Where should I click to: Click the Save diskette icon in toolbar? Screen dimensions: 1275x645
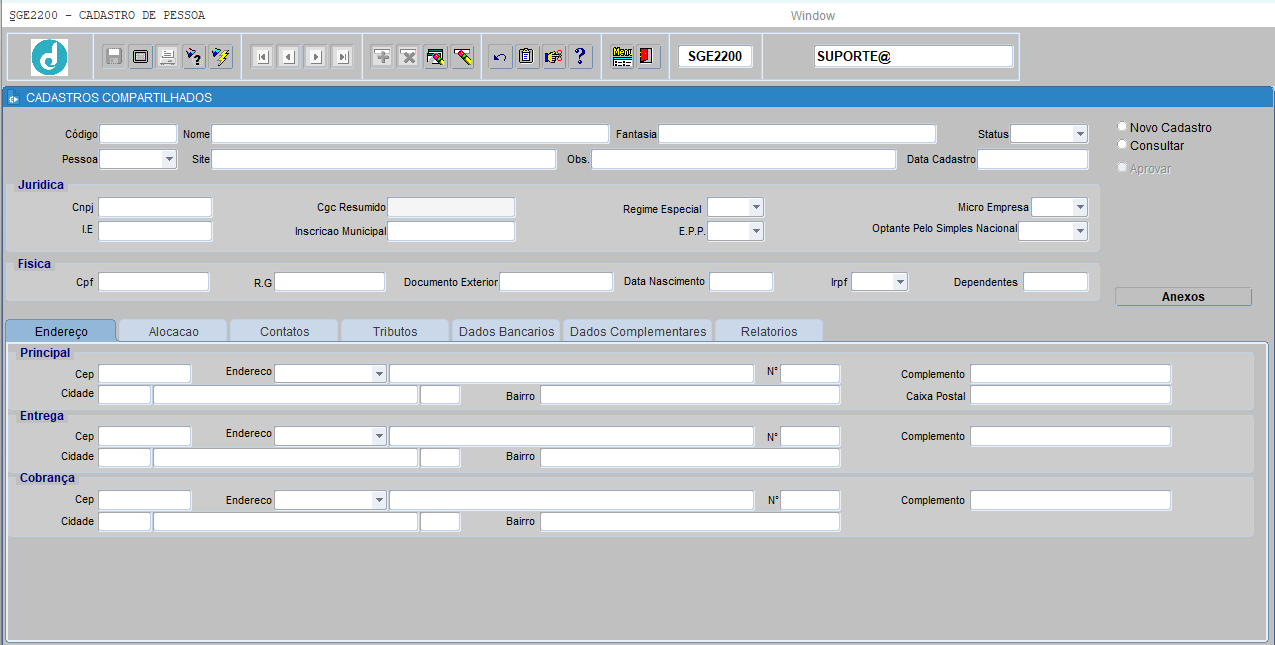click(x=114, y=57)
